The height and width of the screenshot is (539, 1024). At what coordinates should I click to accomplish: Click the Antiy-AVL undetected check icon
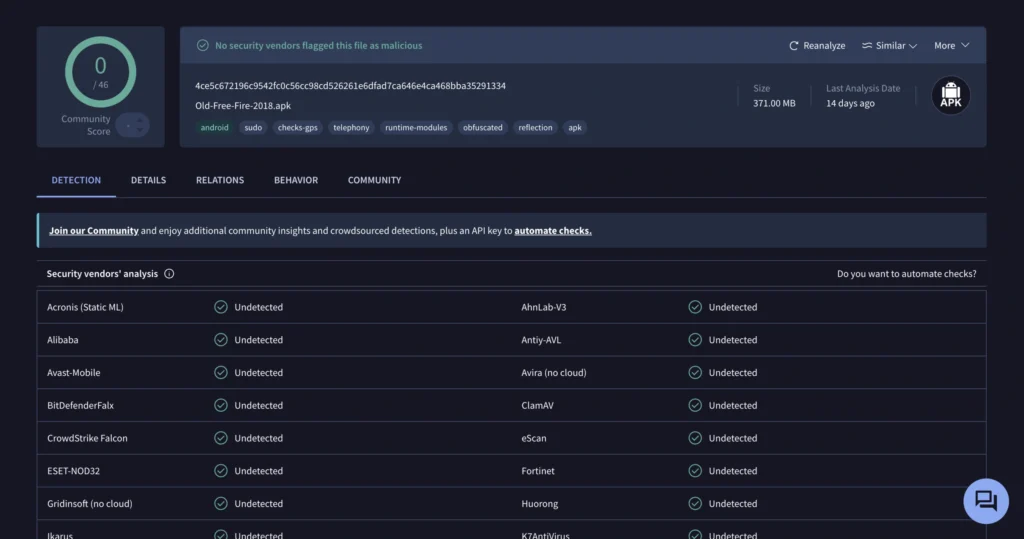[695, 340]
